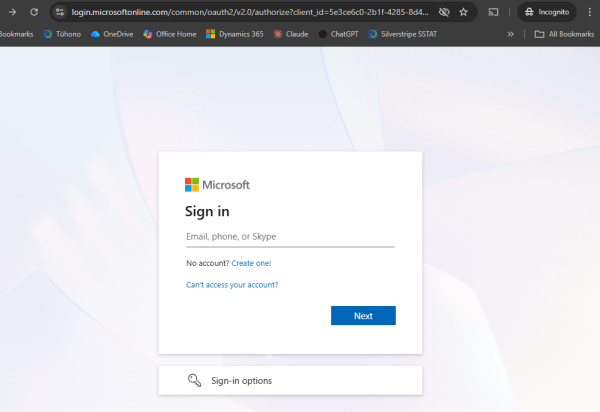Bookmark this page with the star icon
This screenshot has height=412, width=600.
tap(463, 12)
